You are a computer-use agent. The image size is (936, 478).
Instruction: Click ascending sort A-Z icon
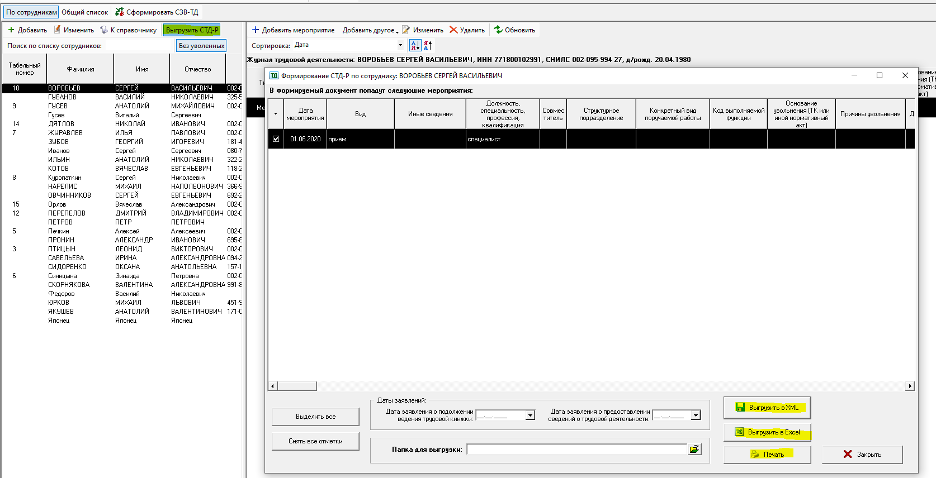415,45
